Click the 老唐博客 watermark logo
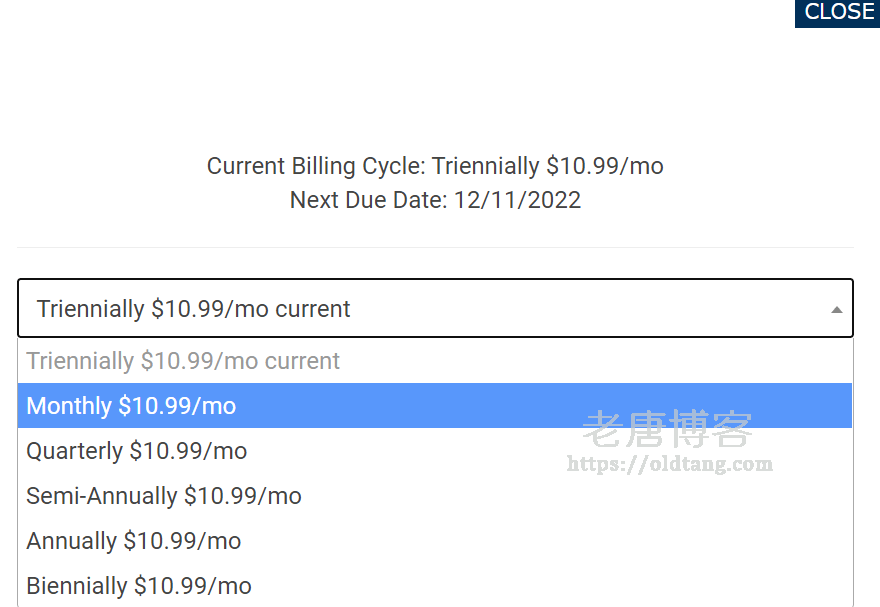880x607 pixels. 667,430
